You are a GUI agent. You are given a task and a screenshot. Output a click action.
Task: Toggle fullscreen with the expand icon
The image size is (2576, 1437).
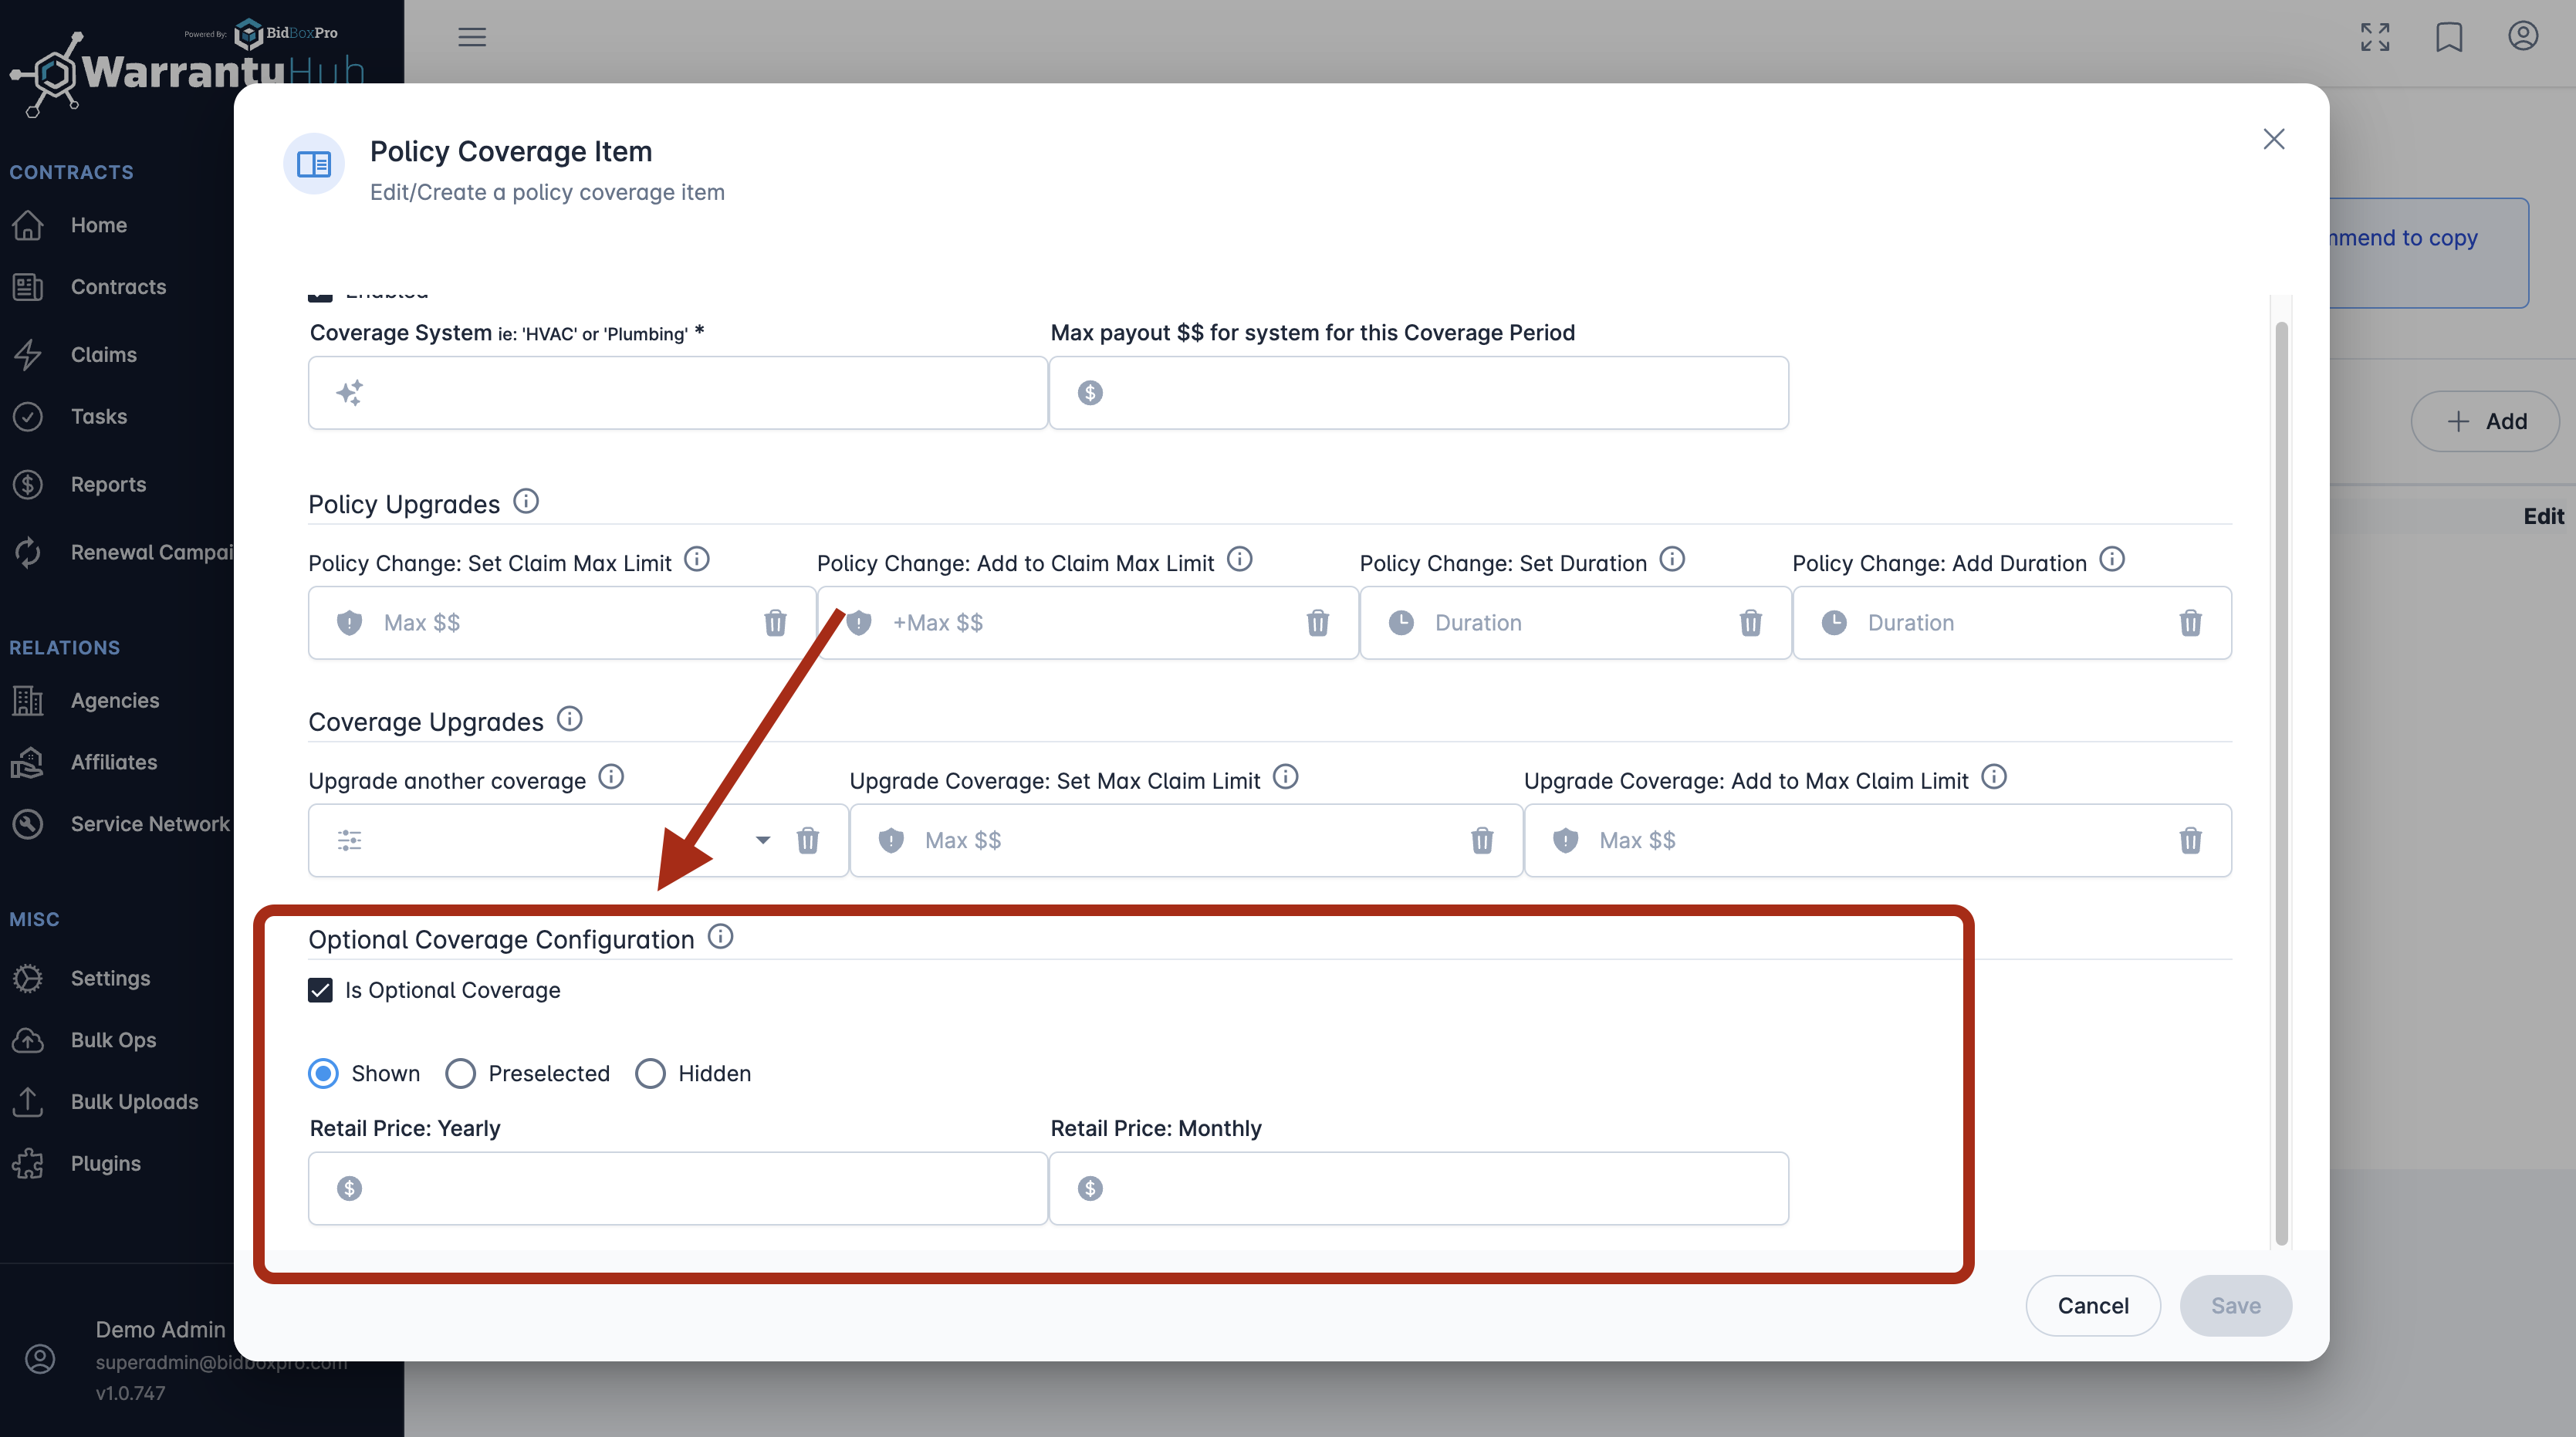point(2375,37)
